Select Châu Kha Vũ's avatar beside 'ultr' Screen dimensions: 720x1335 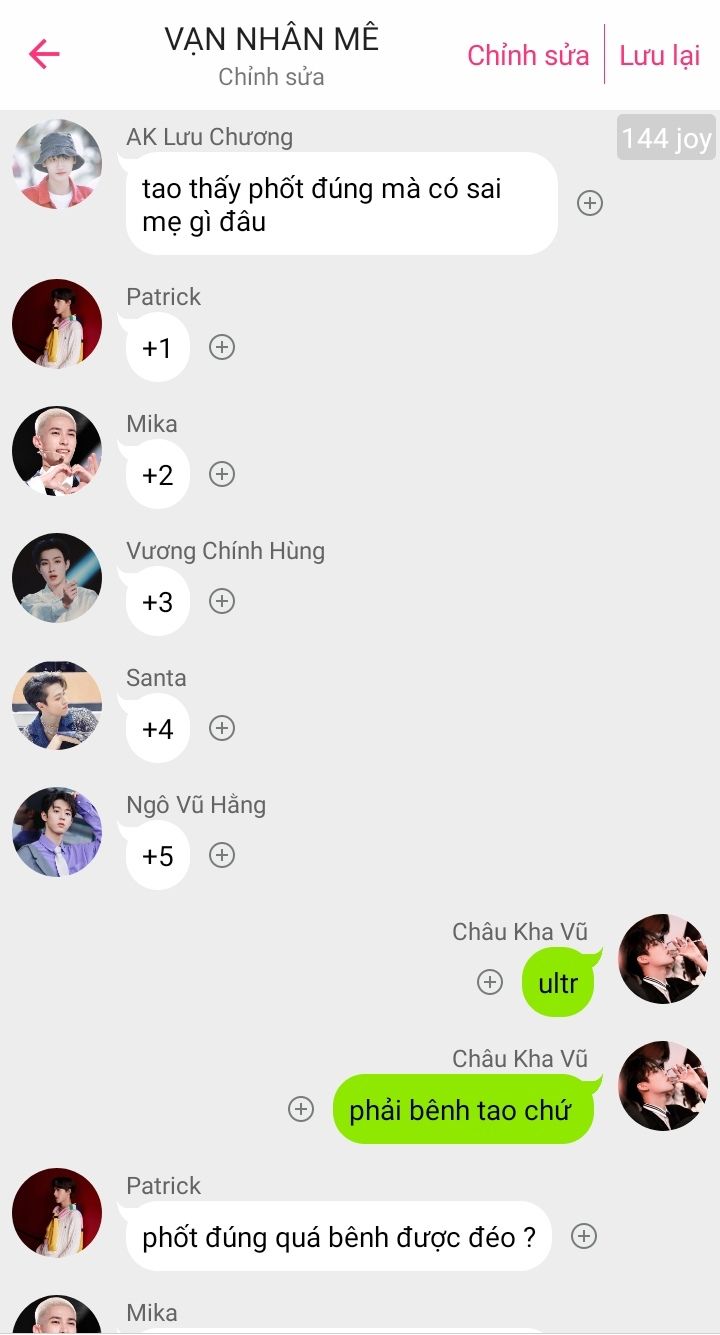click(x=663, y=959)
